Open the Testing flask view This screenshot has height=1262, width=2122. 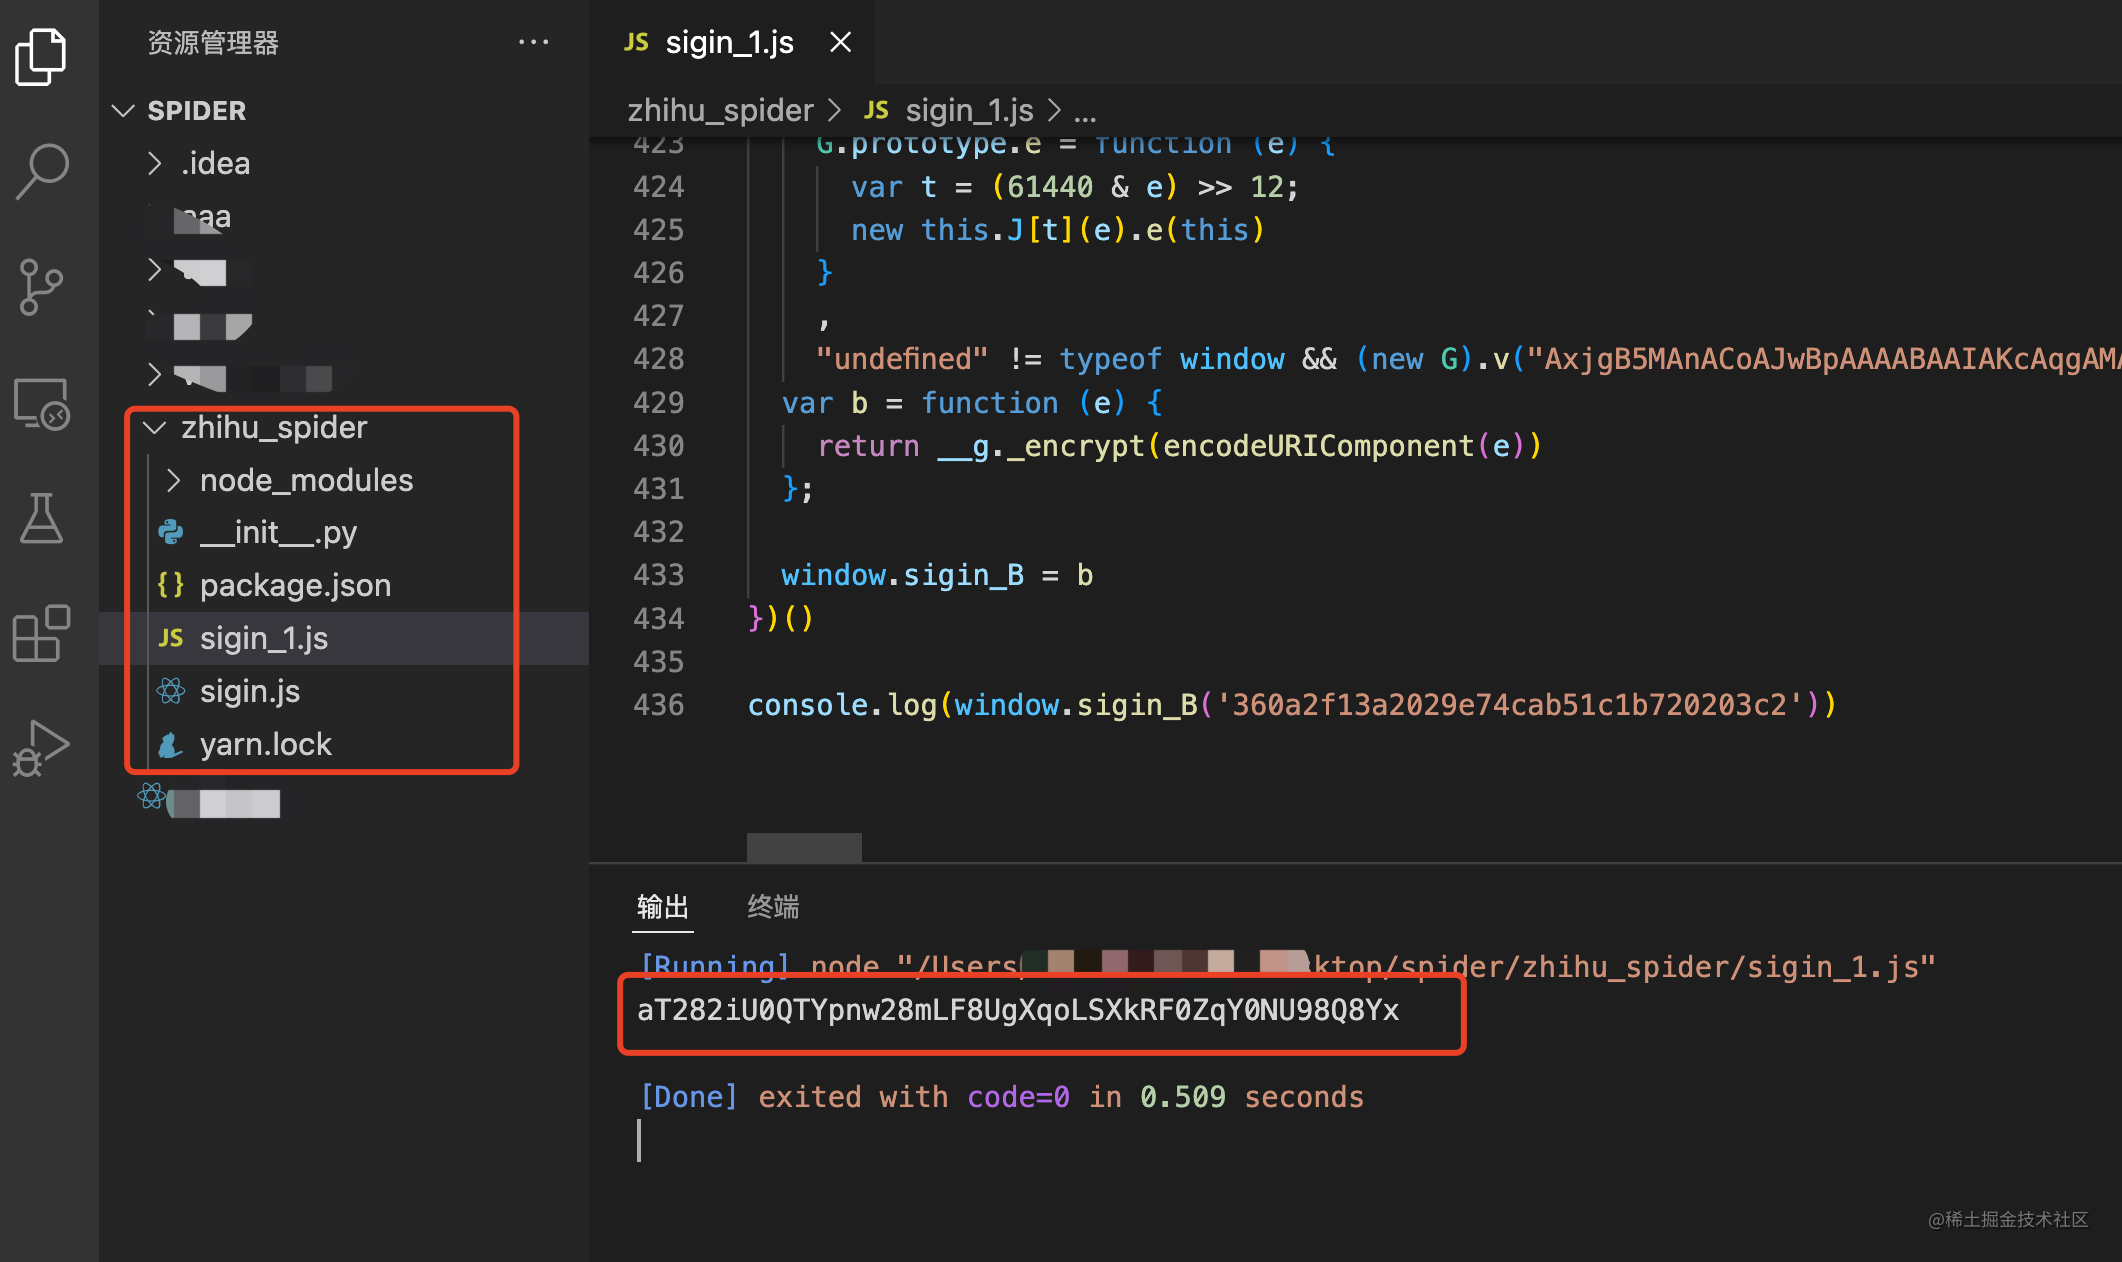[x=41, y=518]
